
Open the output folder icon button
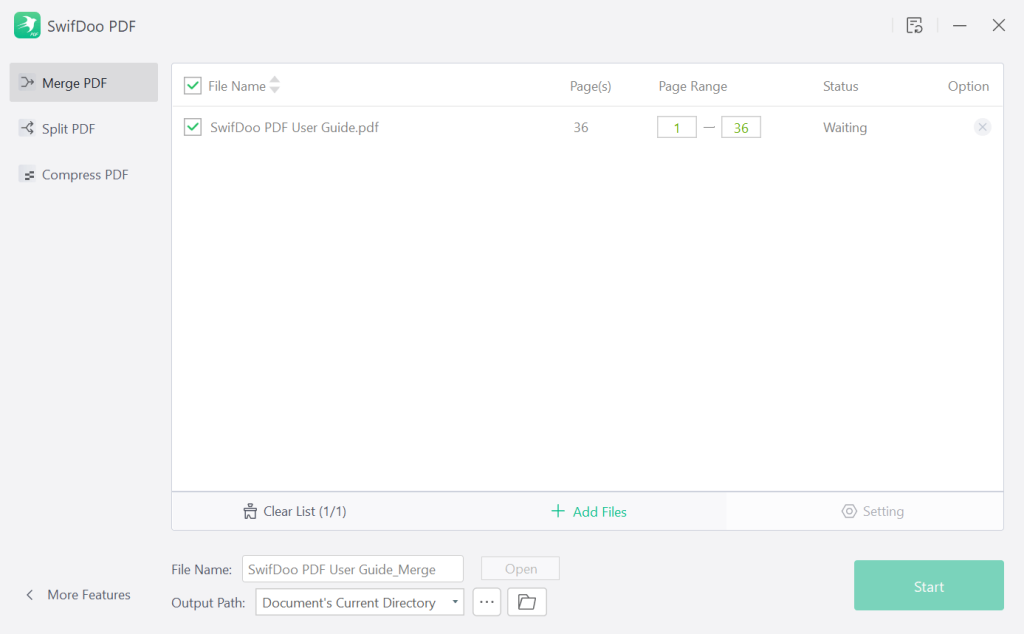pos(527,602)
